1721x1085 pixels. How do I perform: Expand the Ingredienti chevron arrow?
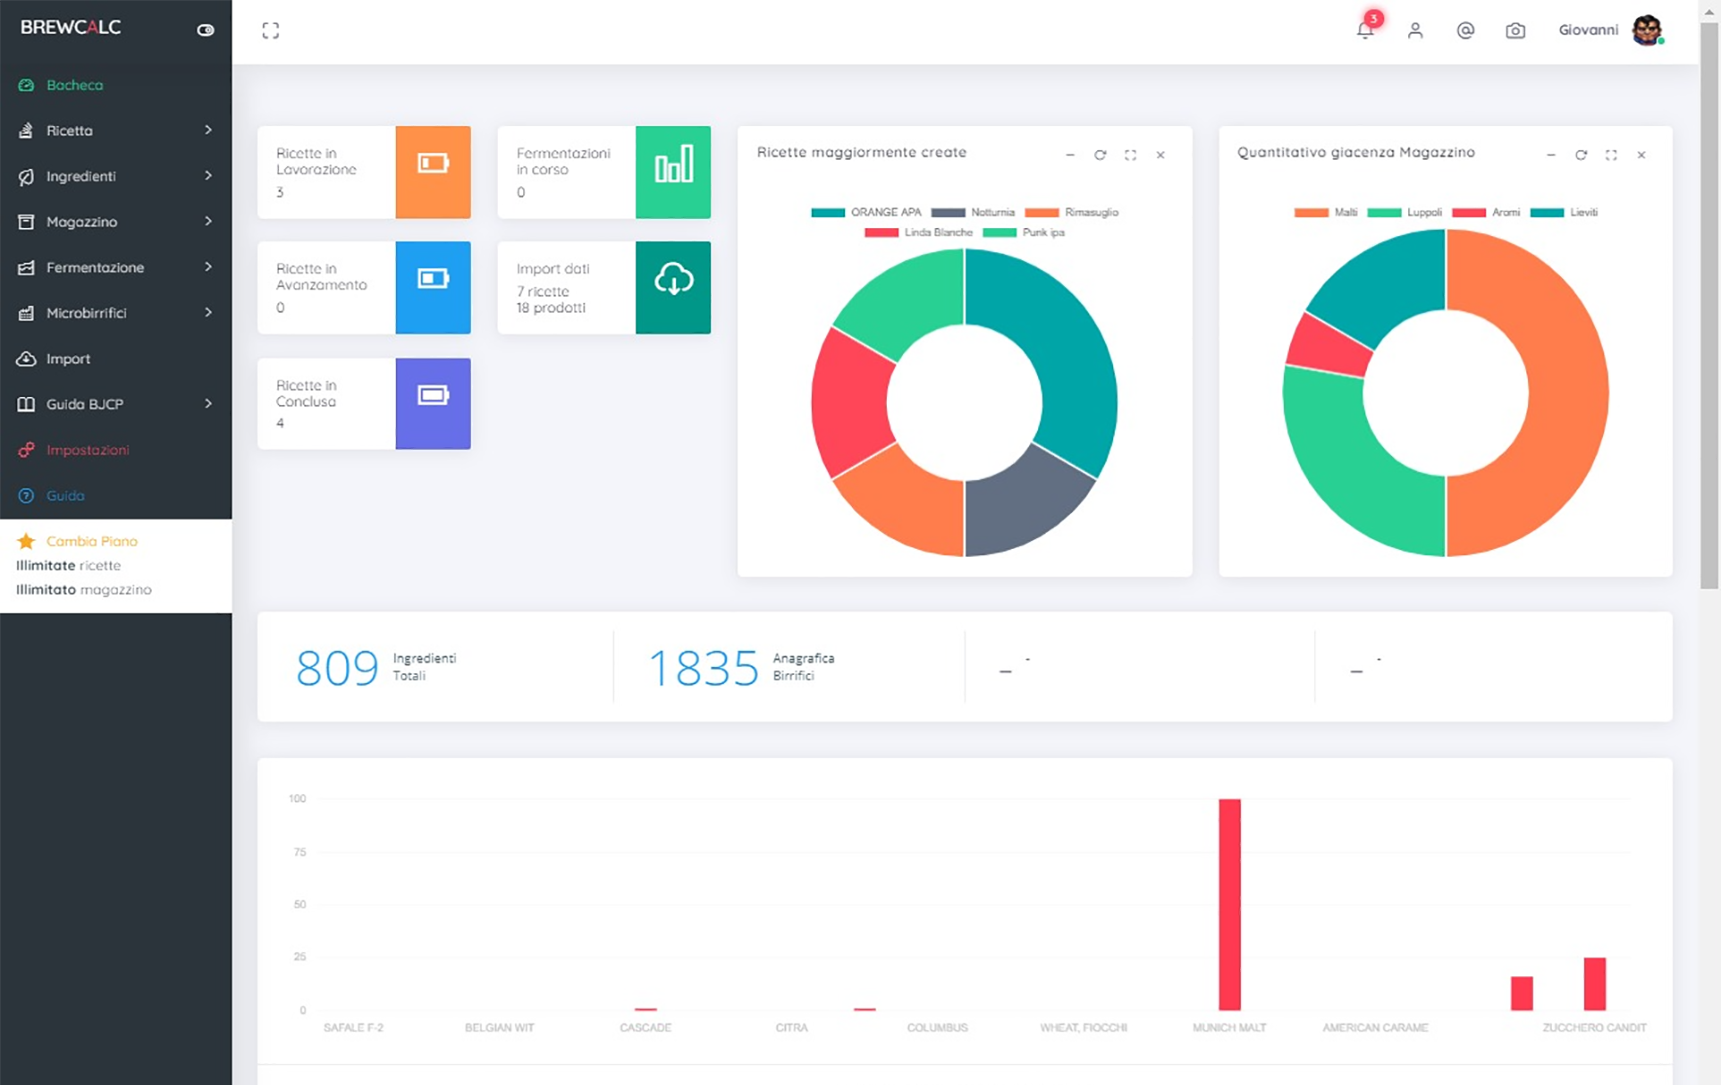(x=208, y=176)
